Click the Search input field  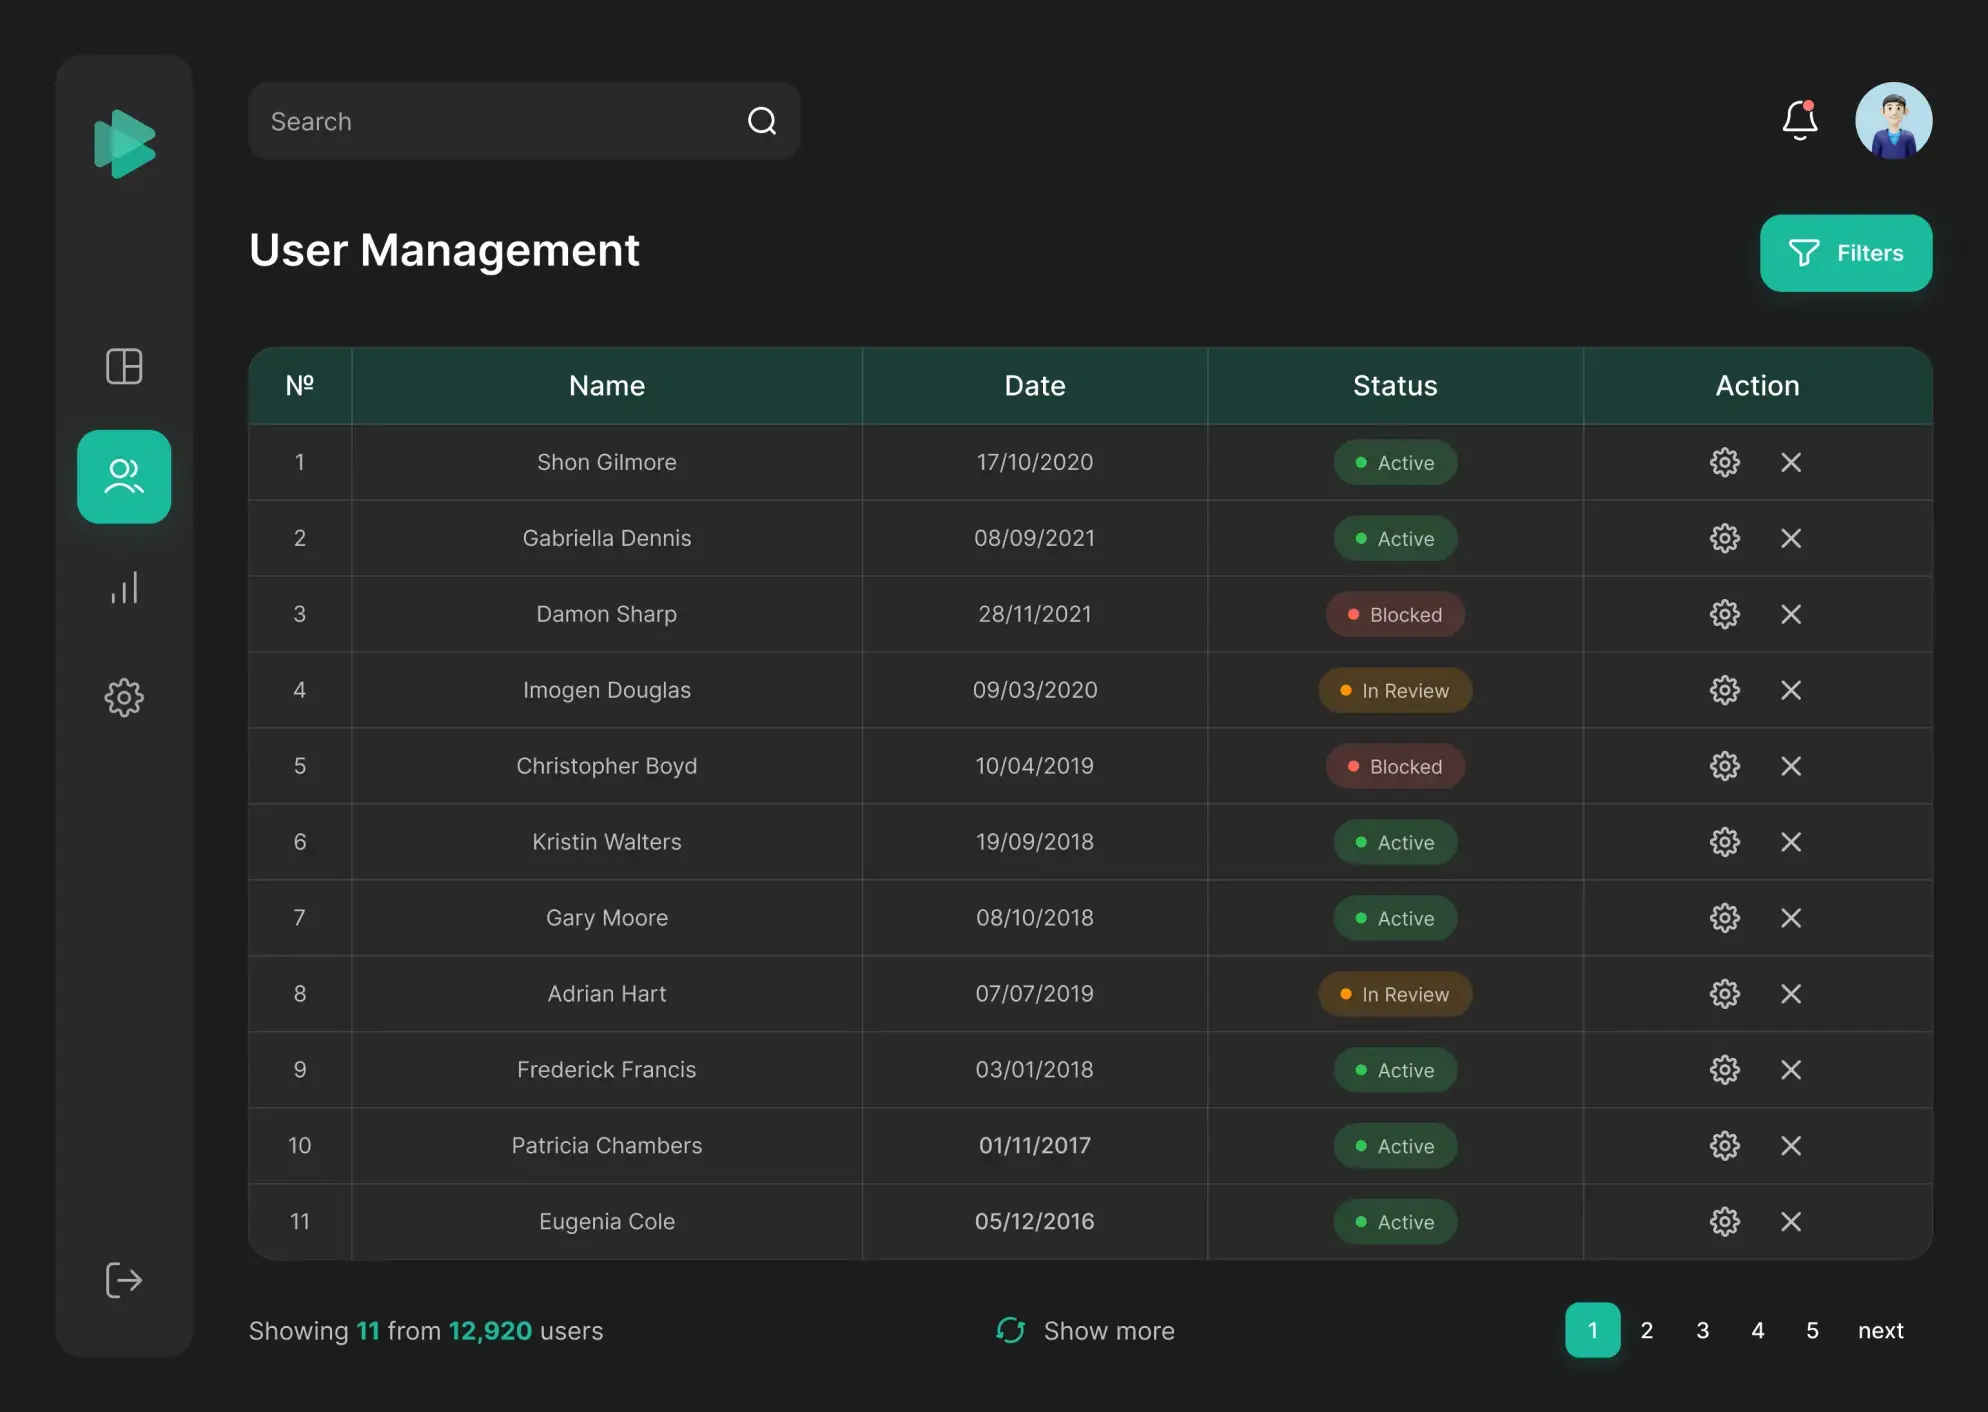490,121
